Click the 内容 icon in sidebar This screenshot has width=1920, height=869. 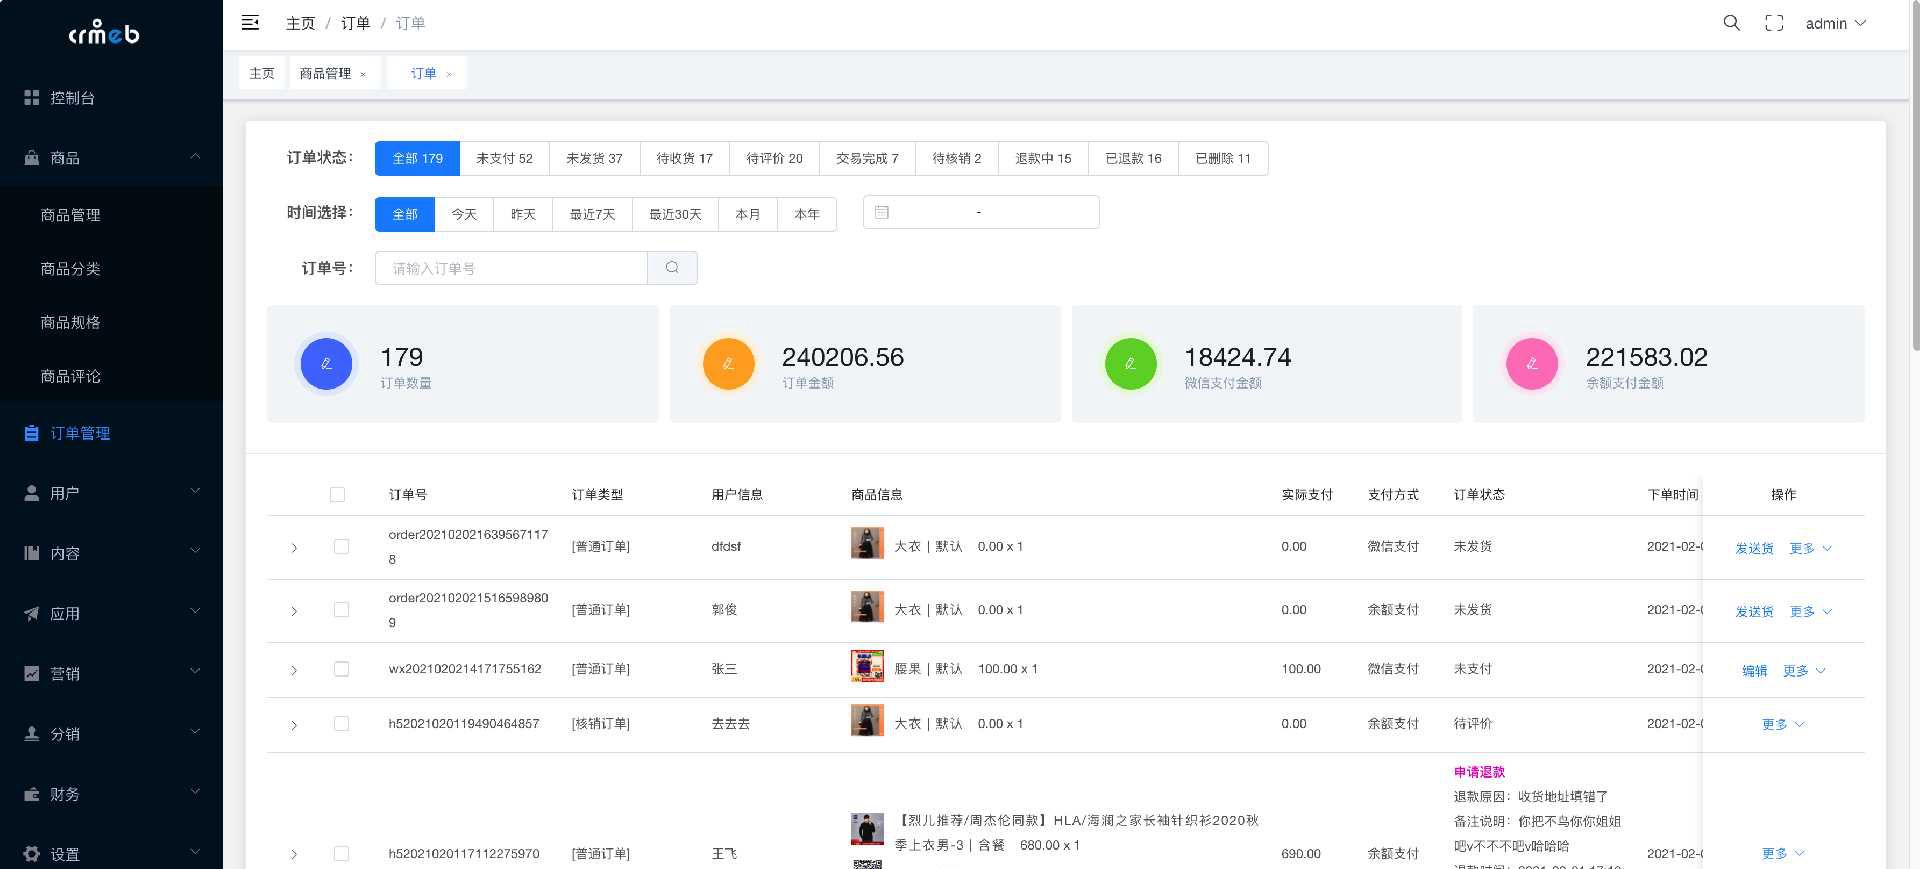[32, 553]
